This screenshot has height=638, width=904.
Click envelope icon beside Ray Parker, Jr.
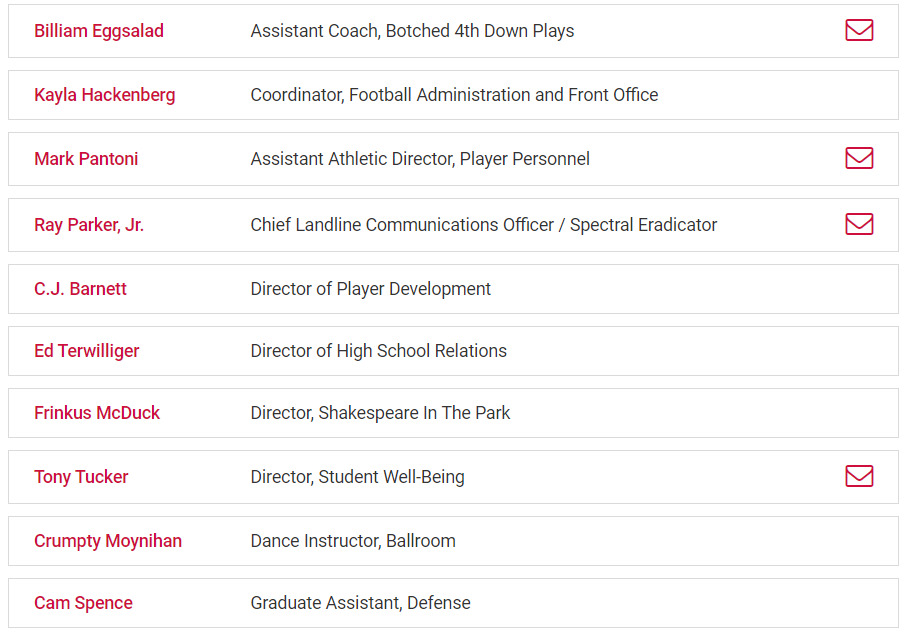click(x=859, y=224)
